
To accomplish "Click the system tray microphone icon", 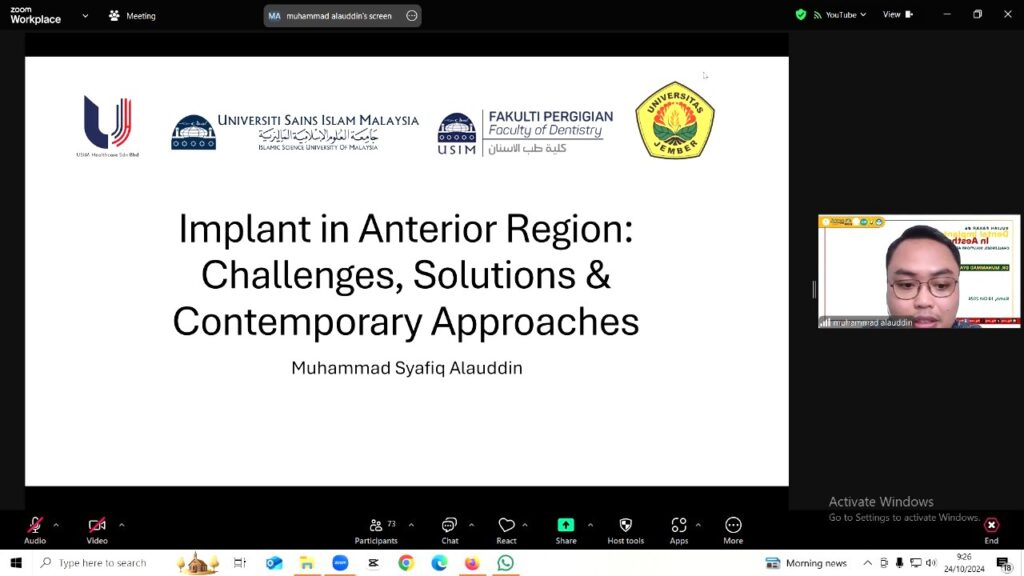I will tap(899, 563).
